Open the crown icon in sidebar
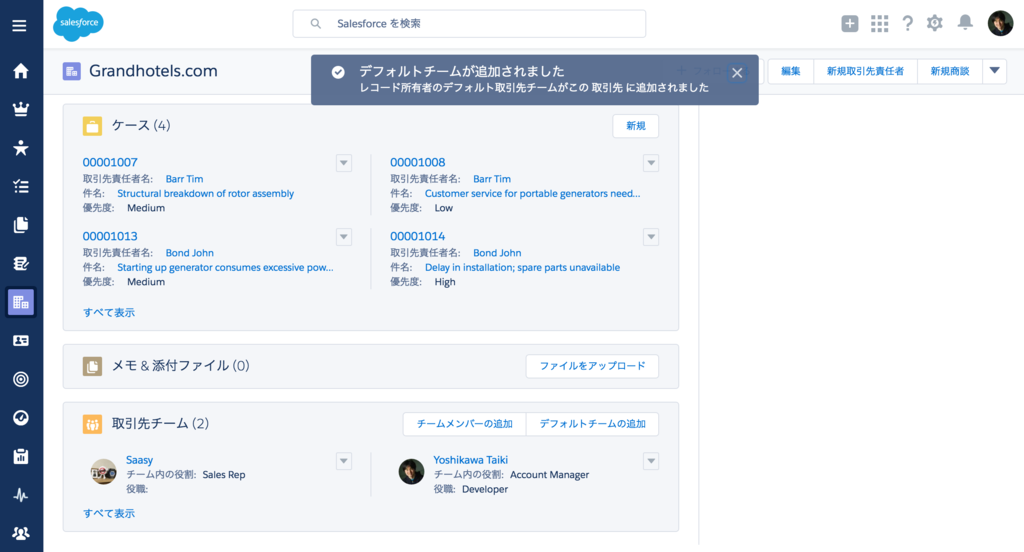This screenshot has width=1024, height=552. coord(21,109)
